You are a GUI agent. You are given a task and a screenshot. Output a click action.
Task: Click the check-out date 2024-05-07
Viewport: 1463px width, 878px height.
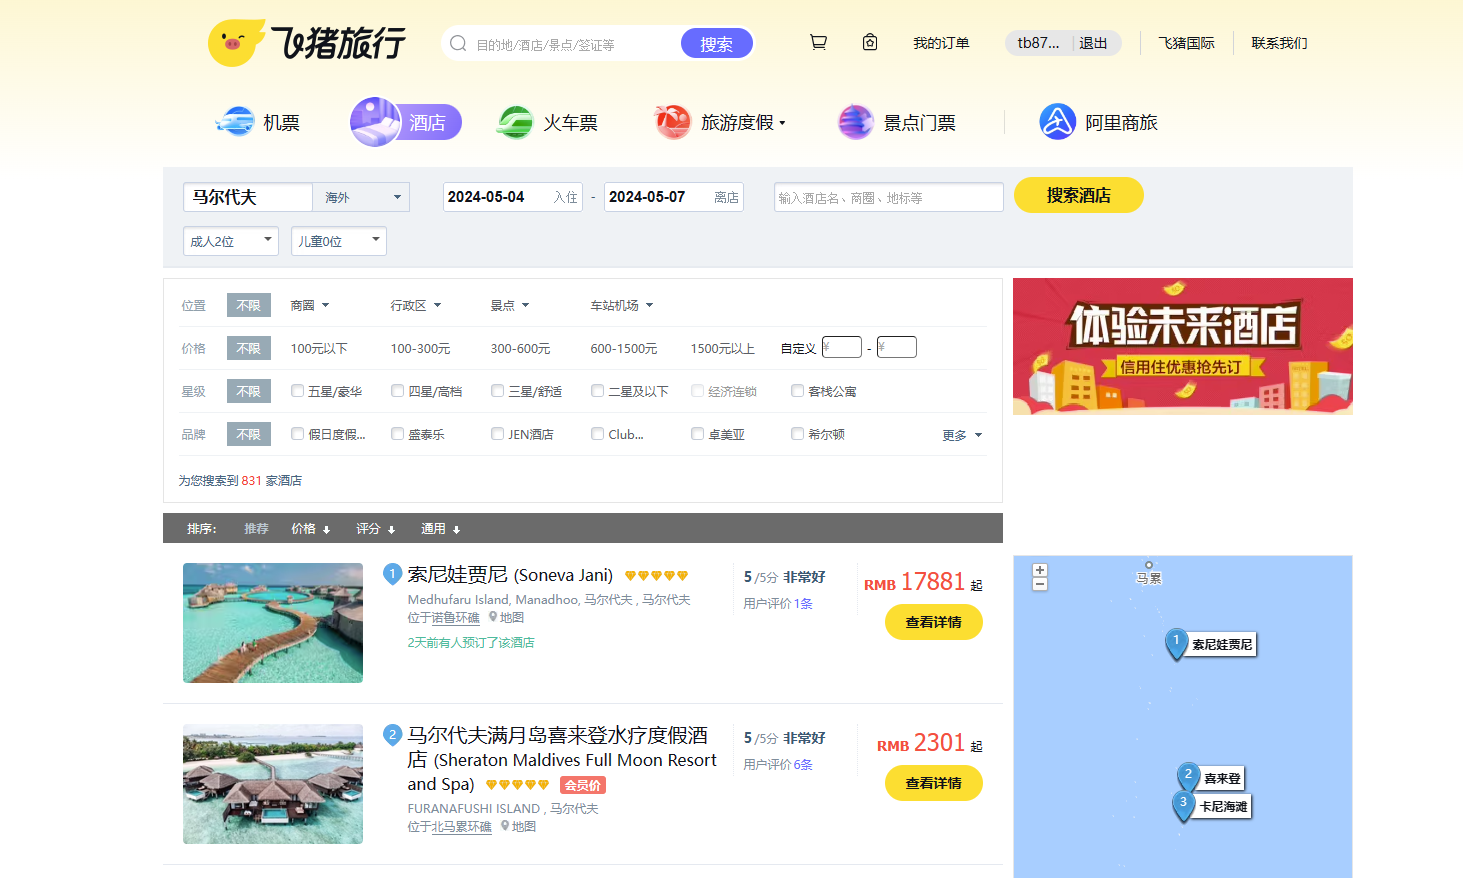tap(674, 197)
